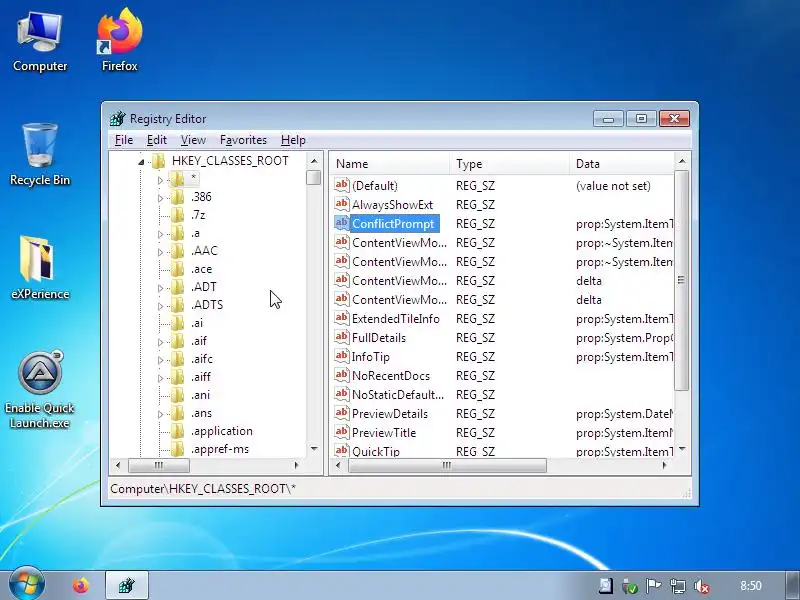This screenshot has width=800, height=600.
Task: Open the Edit menu
Action: [x=157, y=140]
